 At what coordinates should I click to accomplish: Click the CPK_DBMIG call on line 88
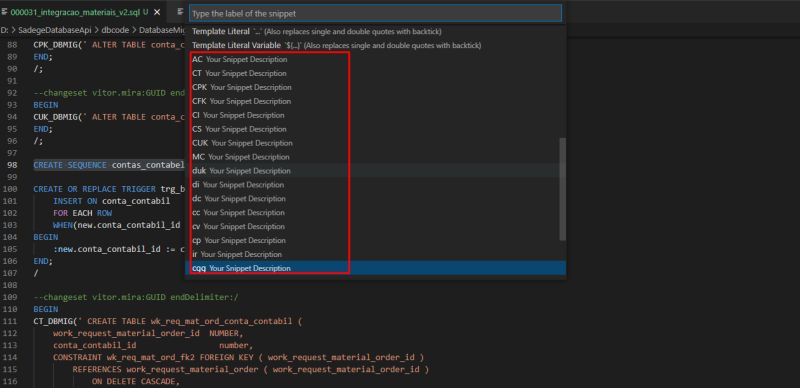[57, 44]
